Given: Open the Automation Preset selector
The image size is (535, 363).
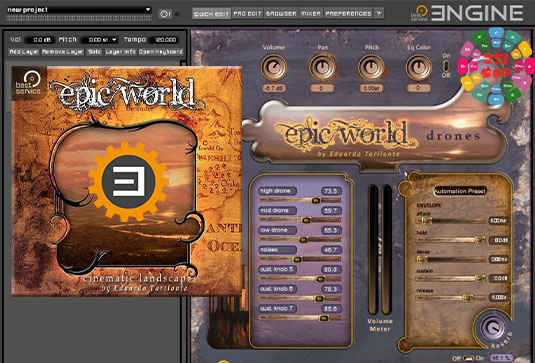Looking at the screenshot, I should [460, 191].
